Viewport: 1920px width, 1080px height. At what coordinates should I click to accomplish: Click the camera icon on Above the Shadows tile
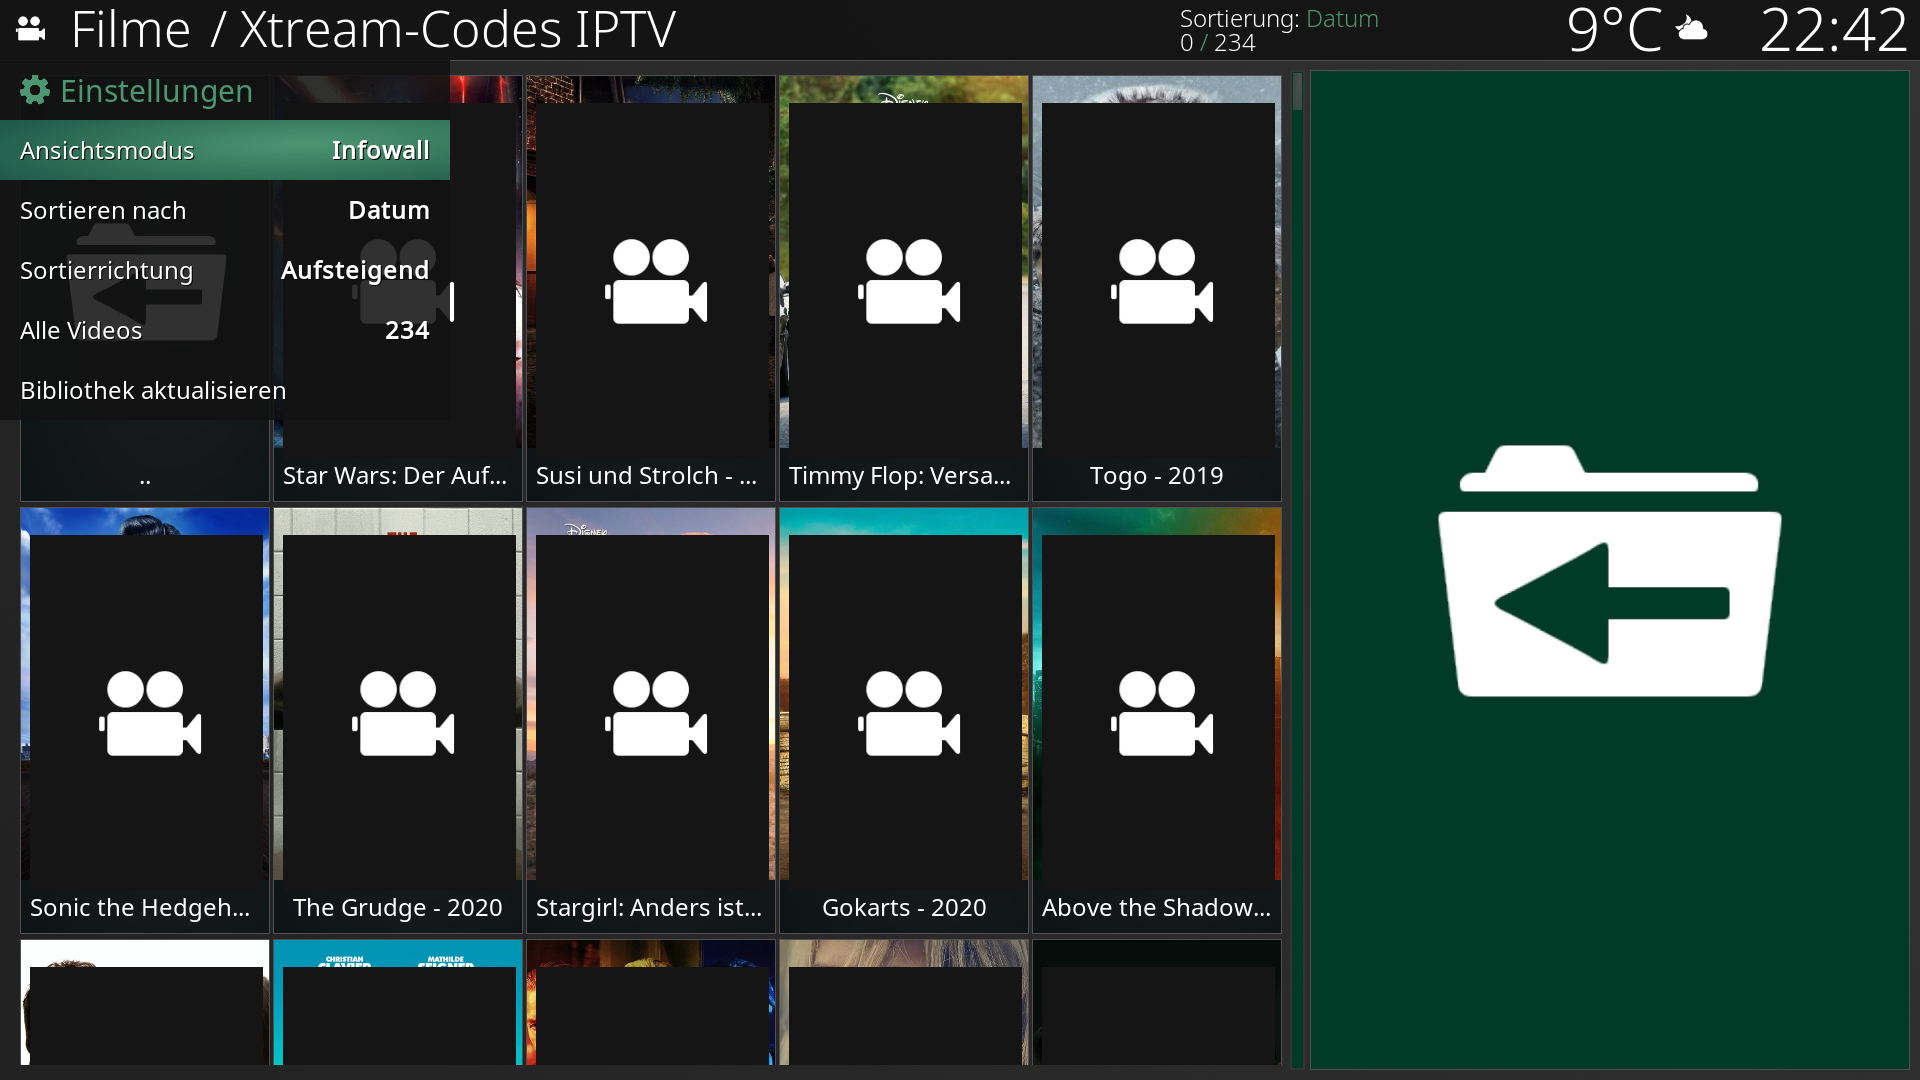click(x=1162, y=714)
